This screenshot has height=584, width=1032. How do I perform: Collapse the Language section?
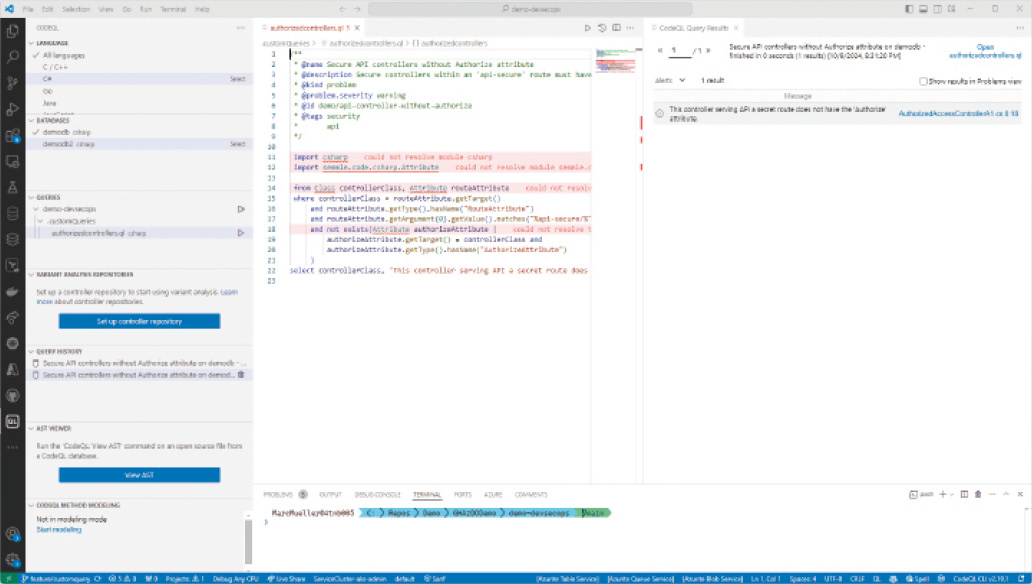pyautogui.click(x=31, y=43)
